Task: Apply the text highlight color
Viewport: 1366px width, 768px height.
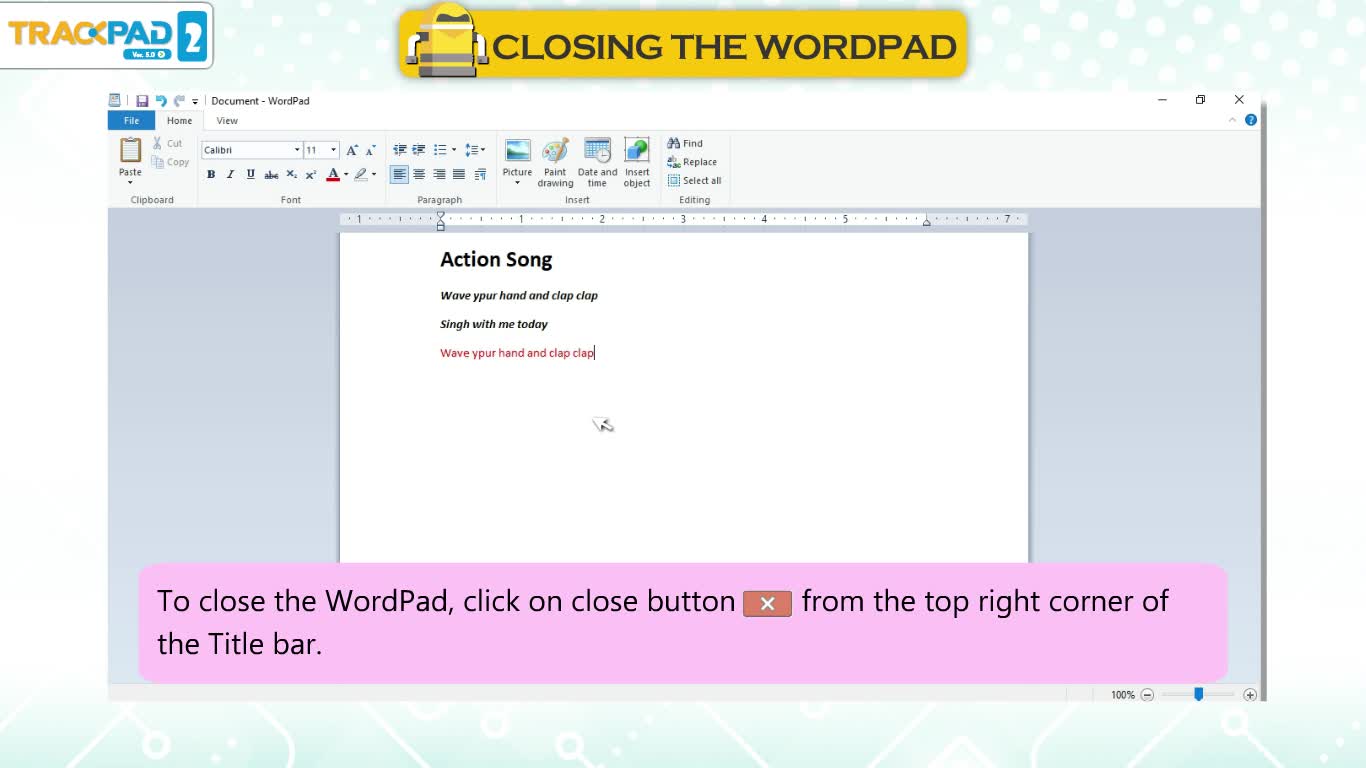Action: coord(361,174)
